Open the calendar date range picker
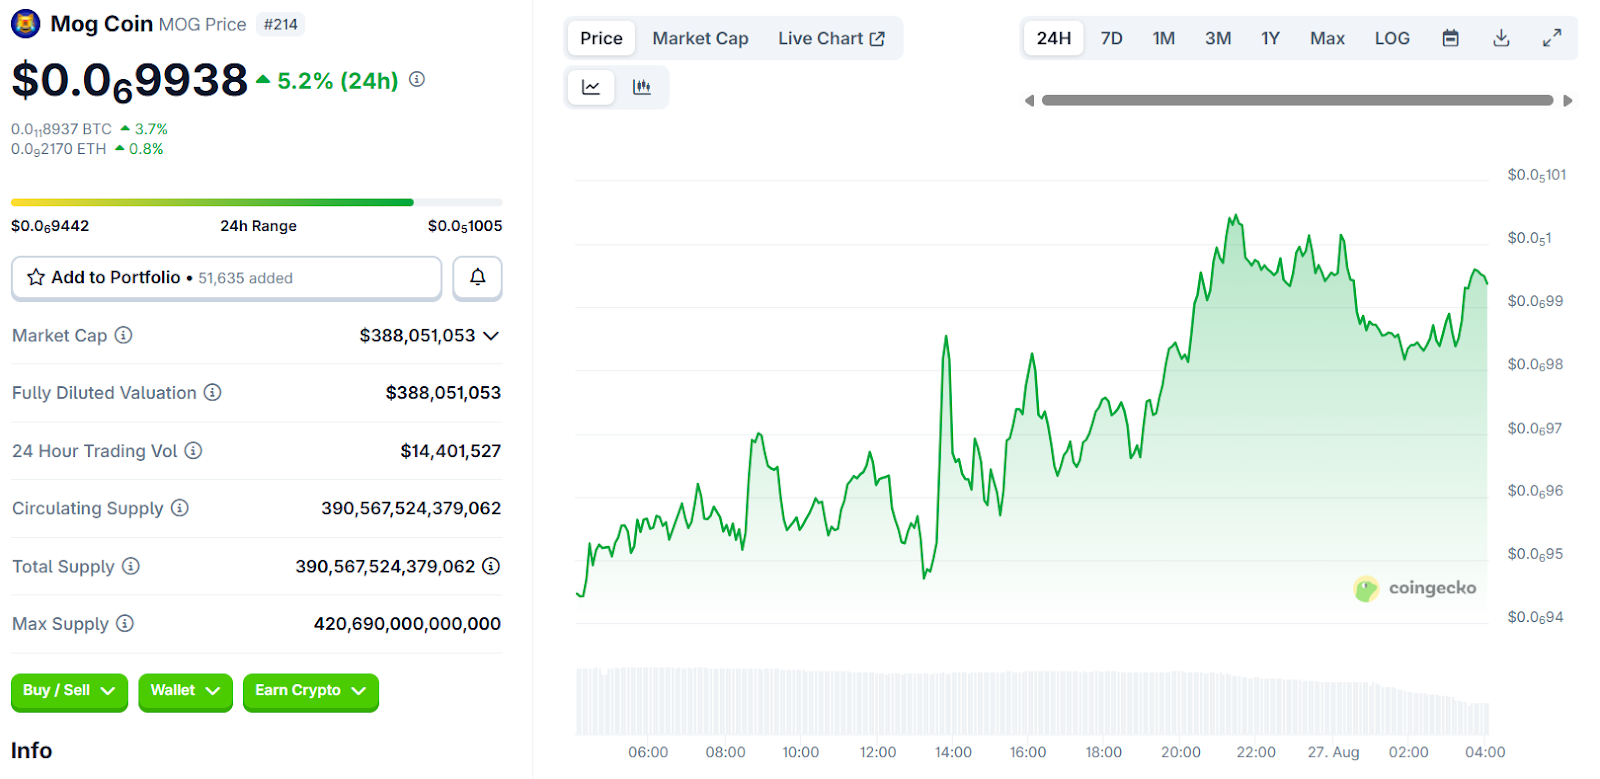This screenshot has height=779, width=1600. (x=1450, y=38)
